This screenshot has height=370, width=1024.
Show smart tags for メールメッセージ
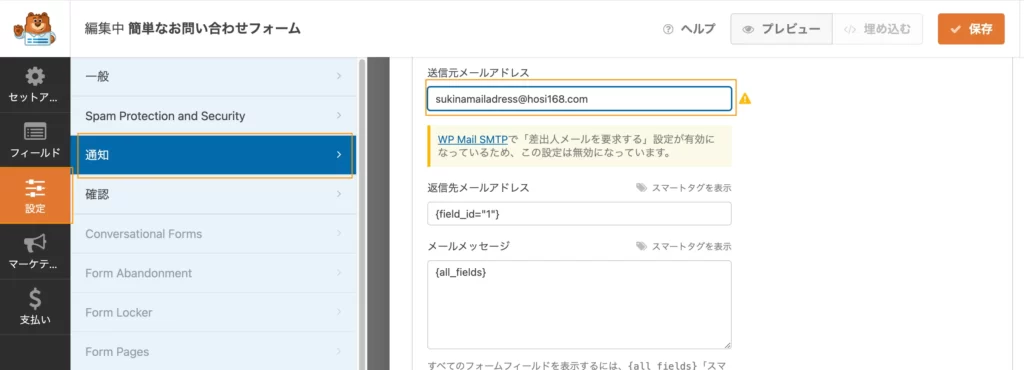tap(684, 247)
